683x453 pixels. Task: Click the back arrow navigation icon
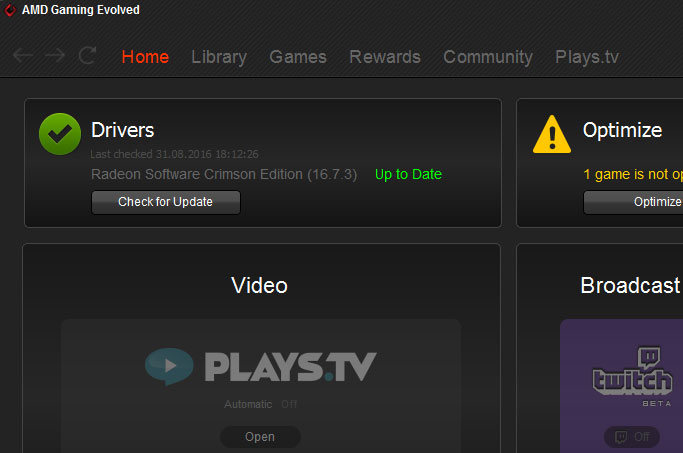point(23,55)
